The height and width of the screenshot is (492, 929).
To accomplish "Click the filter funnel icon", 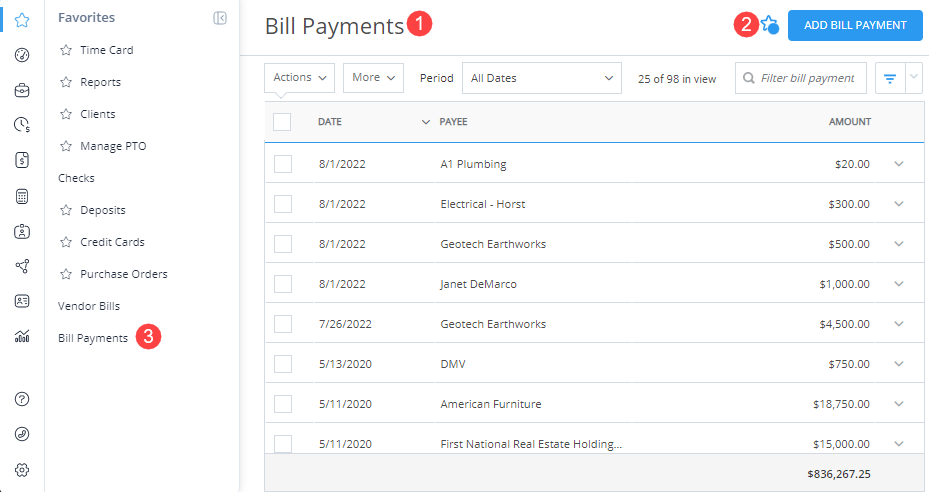I will click(x=890, y=78).
